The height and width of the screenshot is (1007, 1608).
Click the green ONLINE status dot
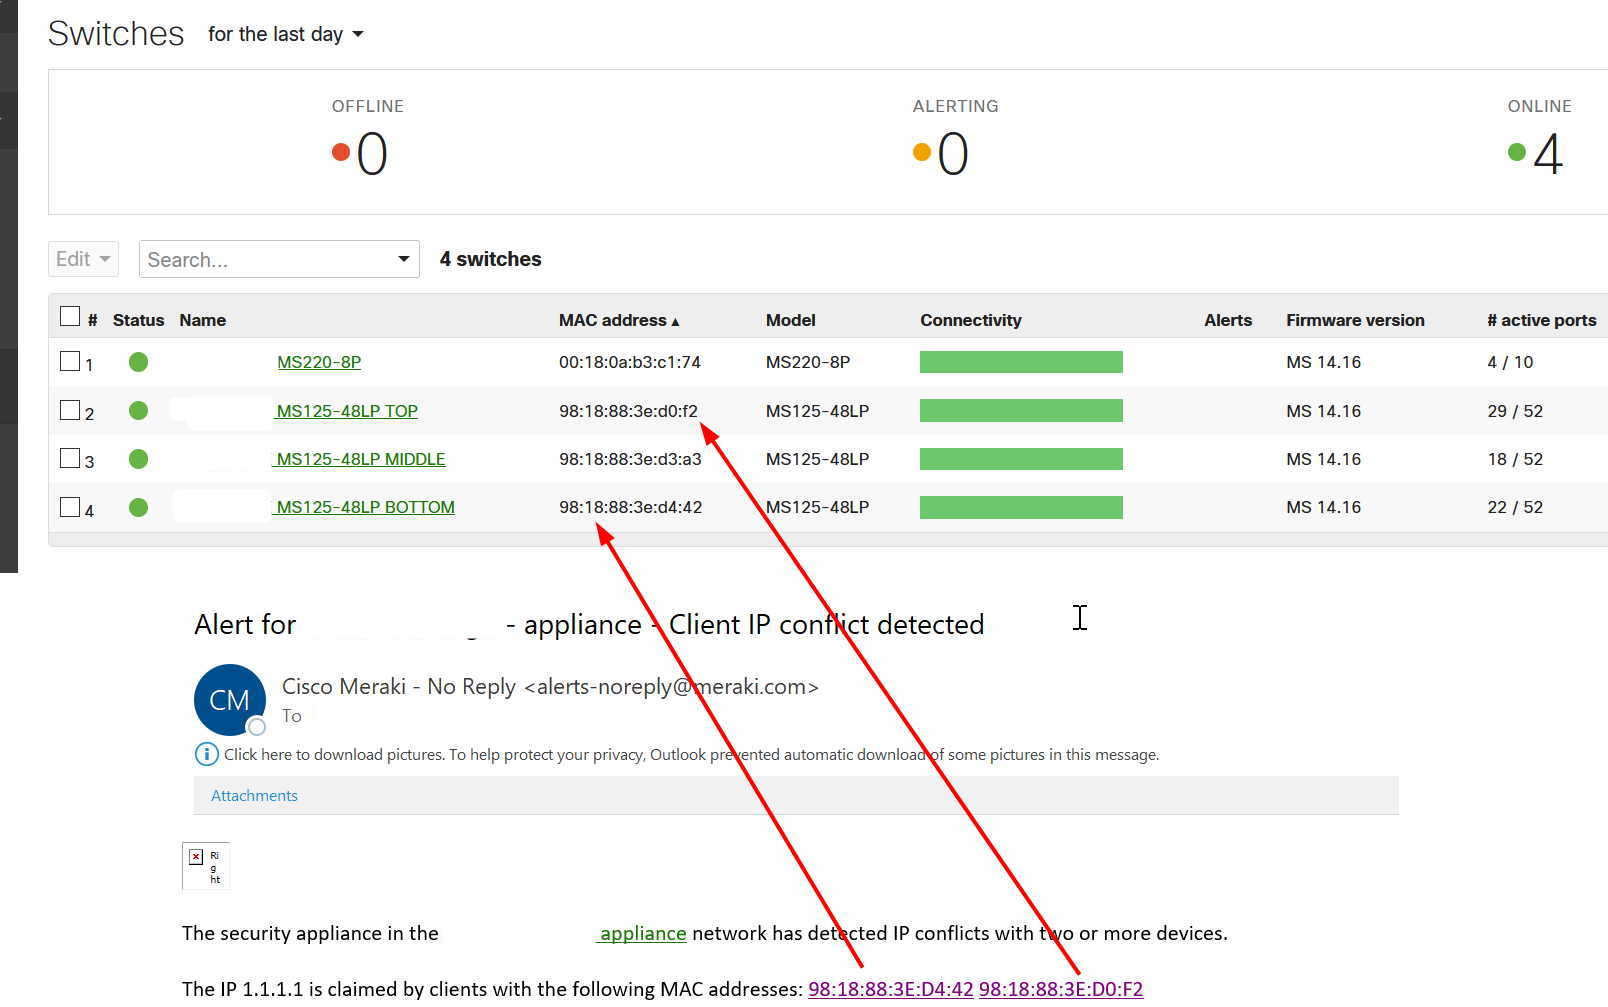pyautogui.click(x=1511, y=152)
